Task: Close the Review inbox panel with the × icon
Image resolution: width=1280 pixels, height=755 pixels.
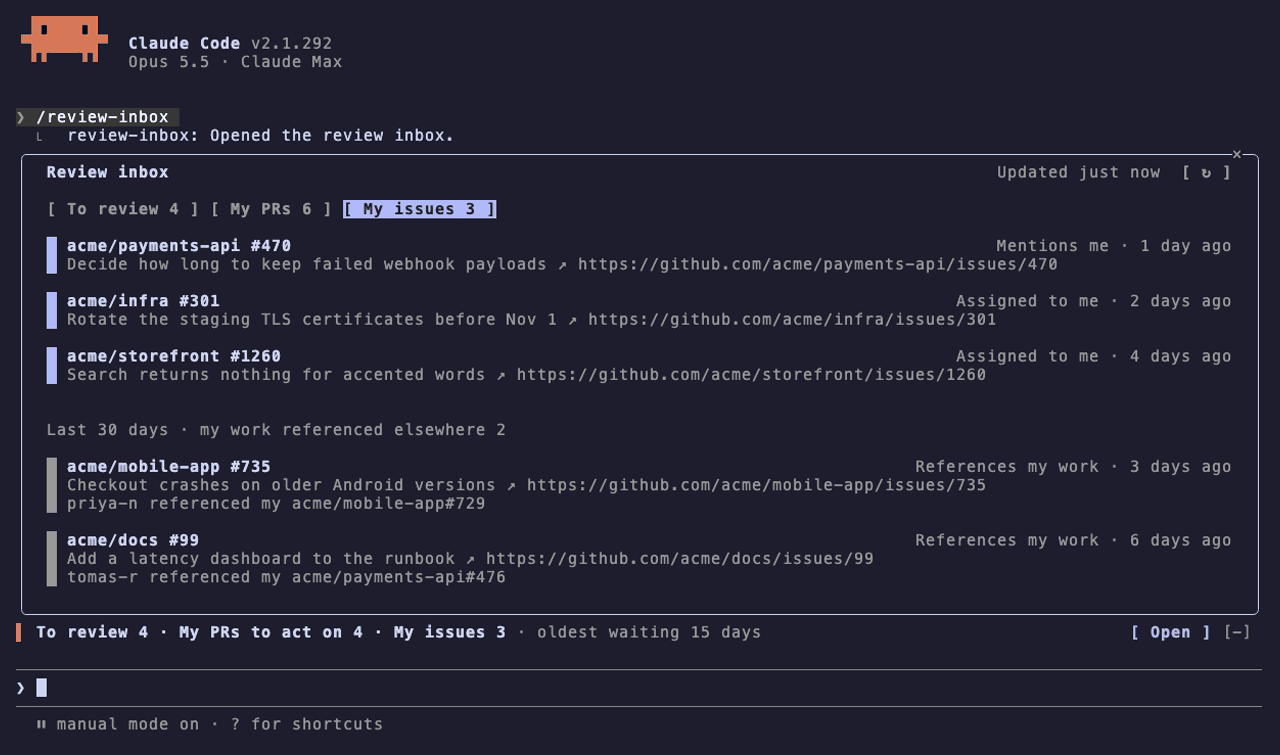Action: (x=1237, y=154)
